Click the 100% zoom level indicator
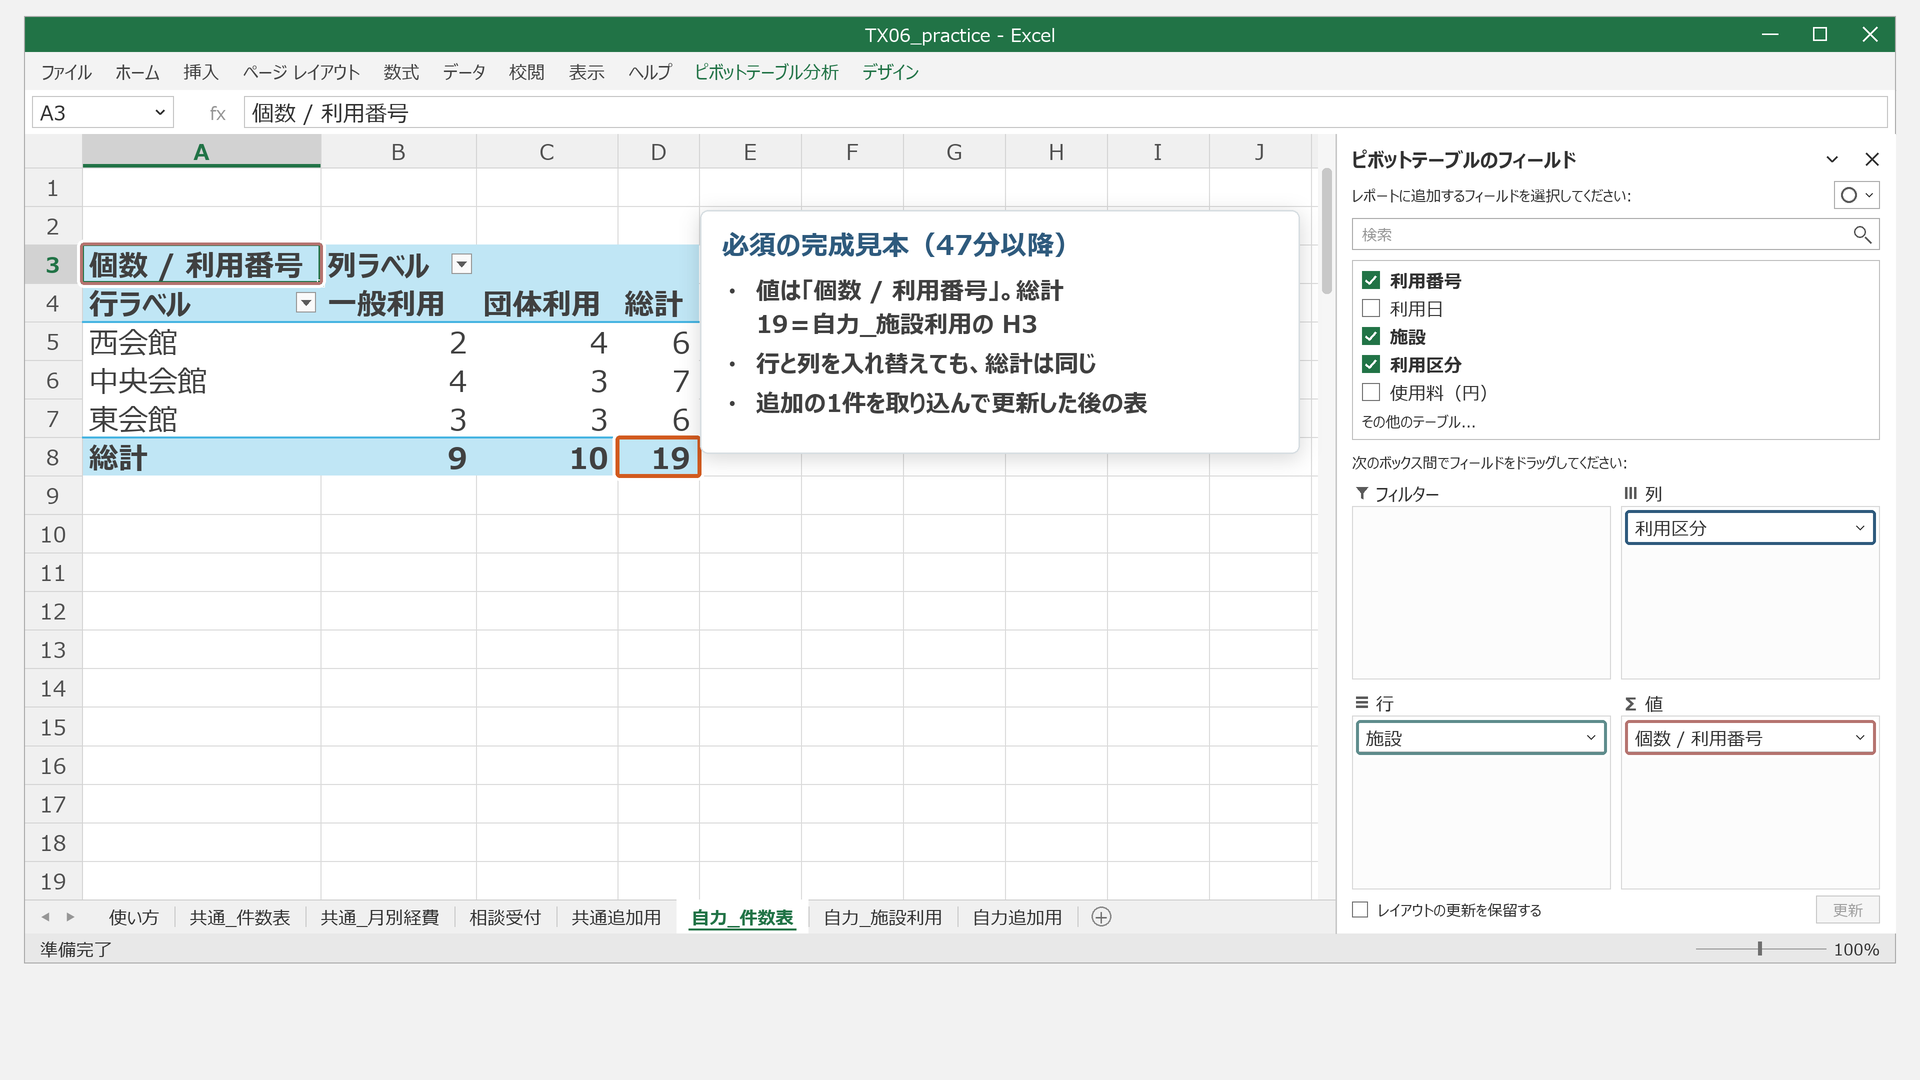Screen dimensions: 1920x1080 coord(1856,950)
